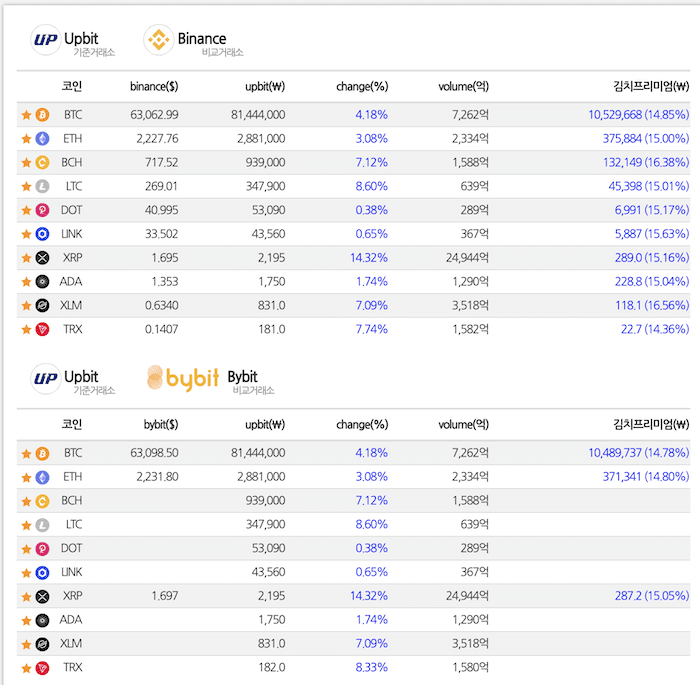The width and height of the screenshot is (700, 685).
Task: Click TRX change 8.33% in Bybit table
Action: tap(371, 667)
